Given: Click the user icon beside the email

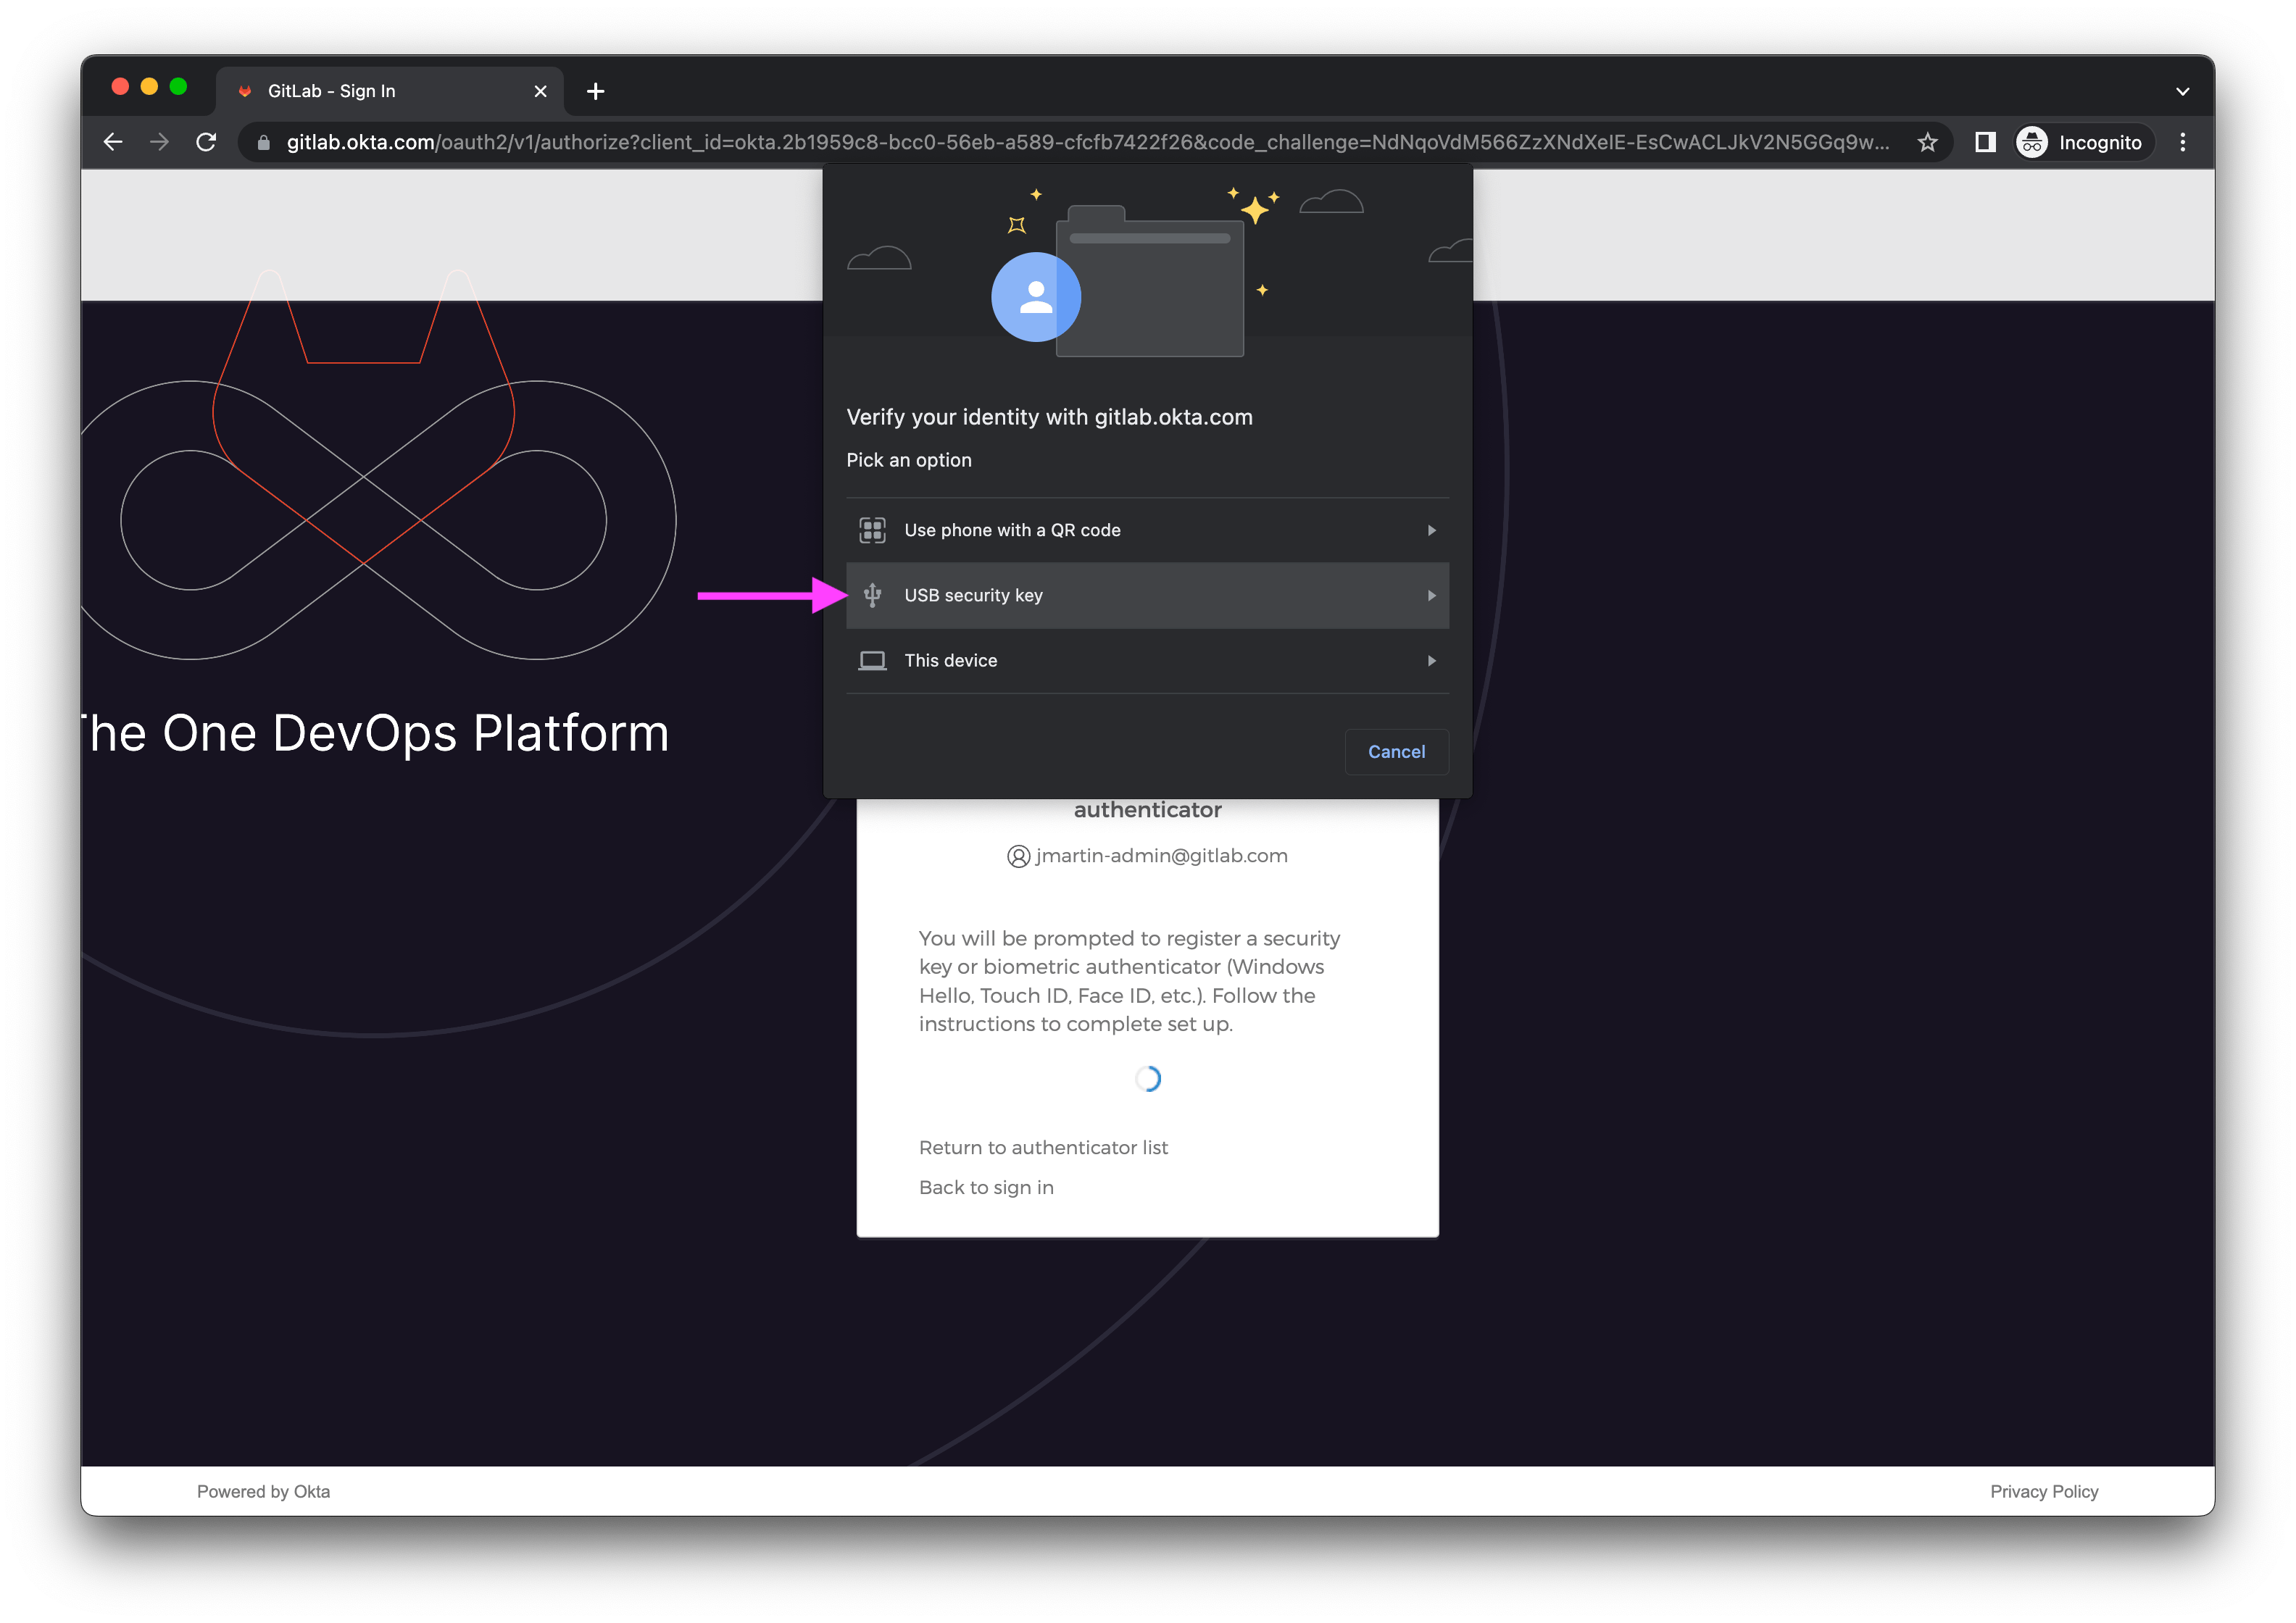Looking at the screenshot, I should (1018, 856).
